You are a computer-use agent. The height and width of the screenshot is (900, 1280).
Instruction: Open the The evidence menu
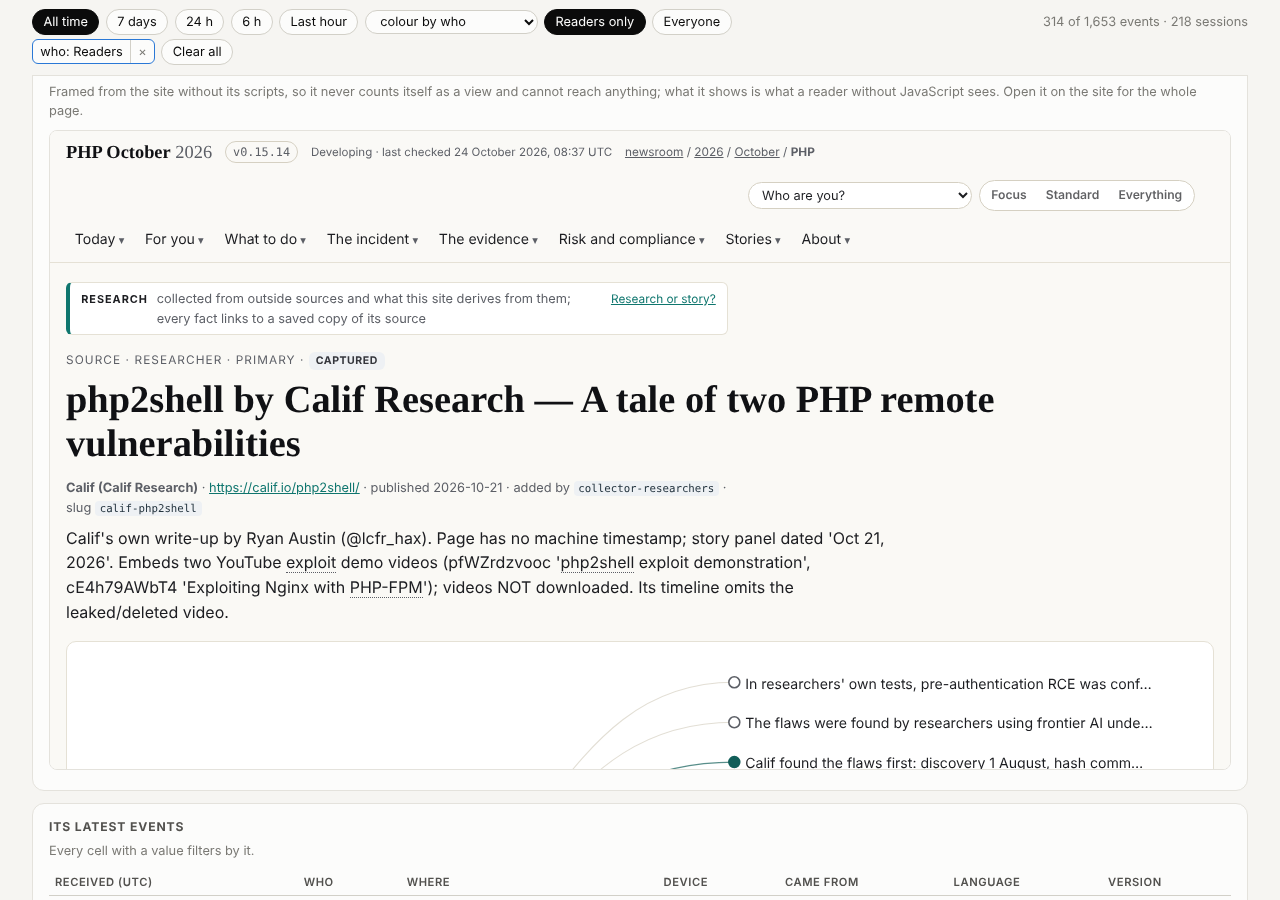pyautogui.click(x=489, y=239)
